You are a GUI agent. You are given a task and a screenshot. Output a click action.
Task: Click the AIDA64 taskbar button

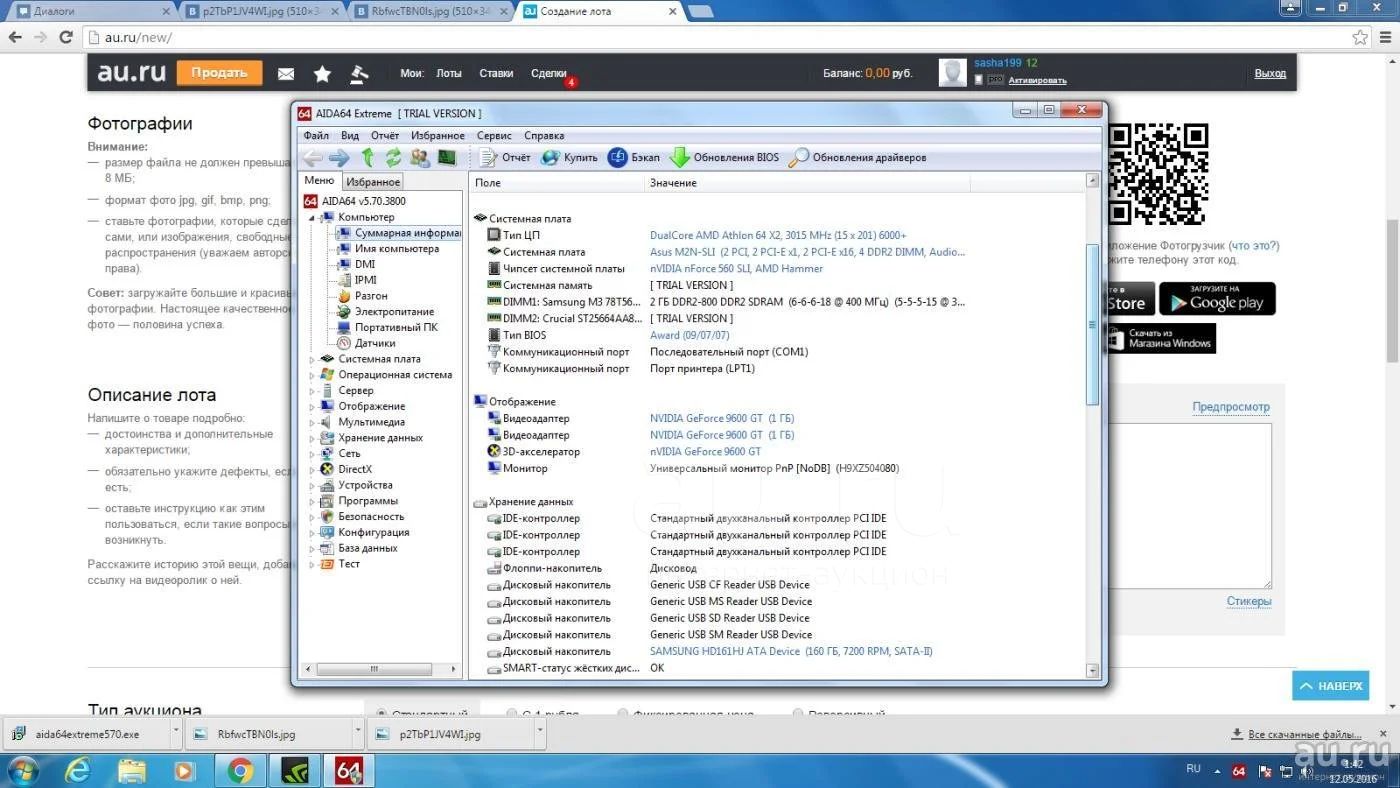click(348, 770)
